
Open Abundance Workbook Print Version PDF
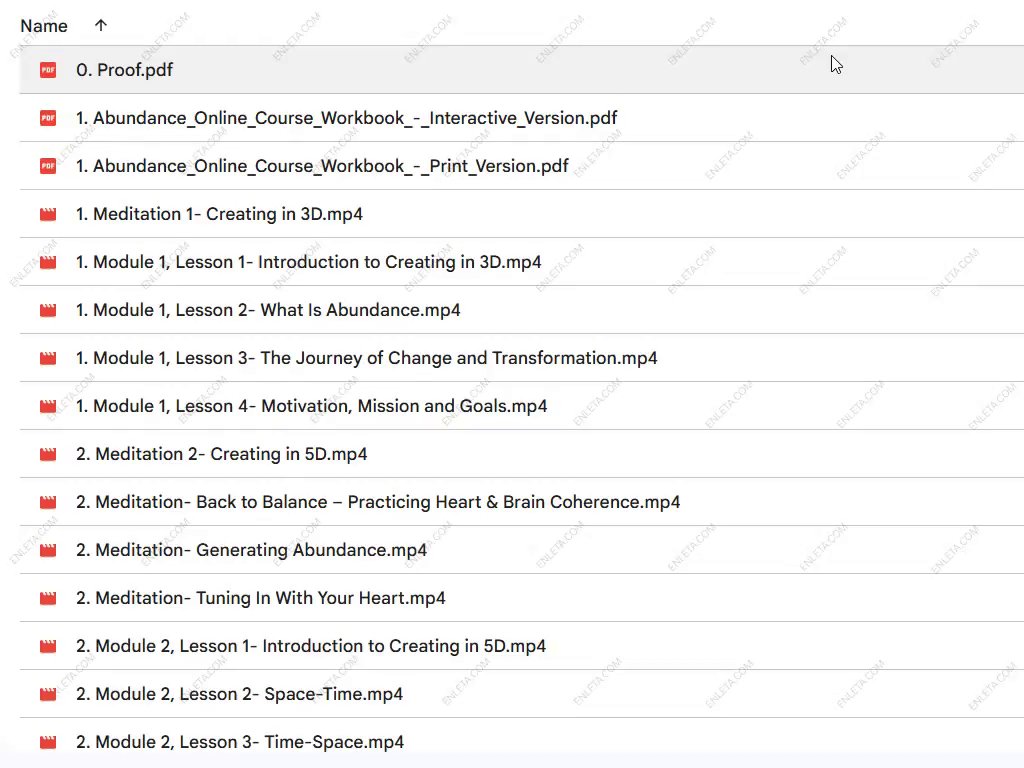322,166
